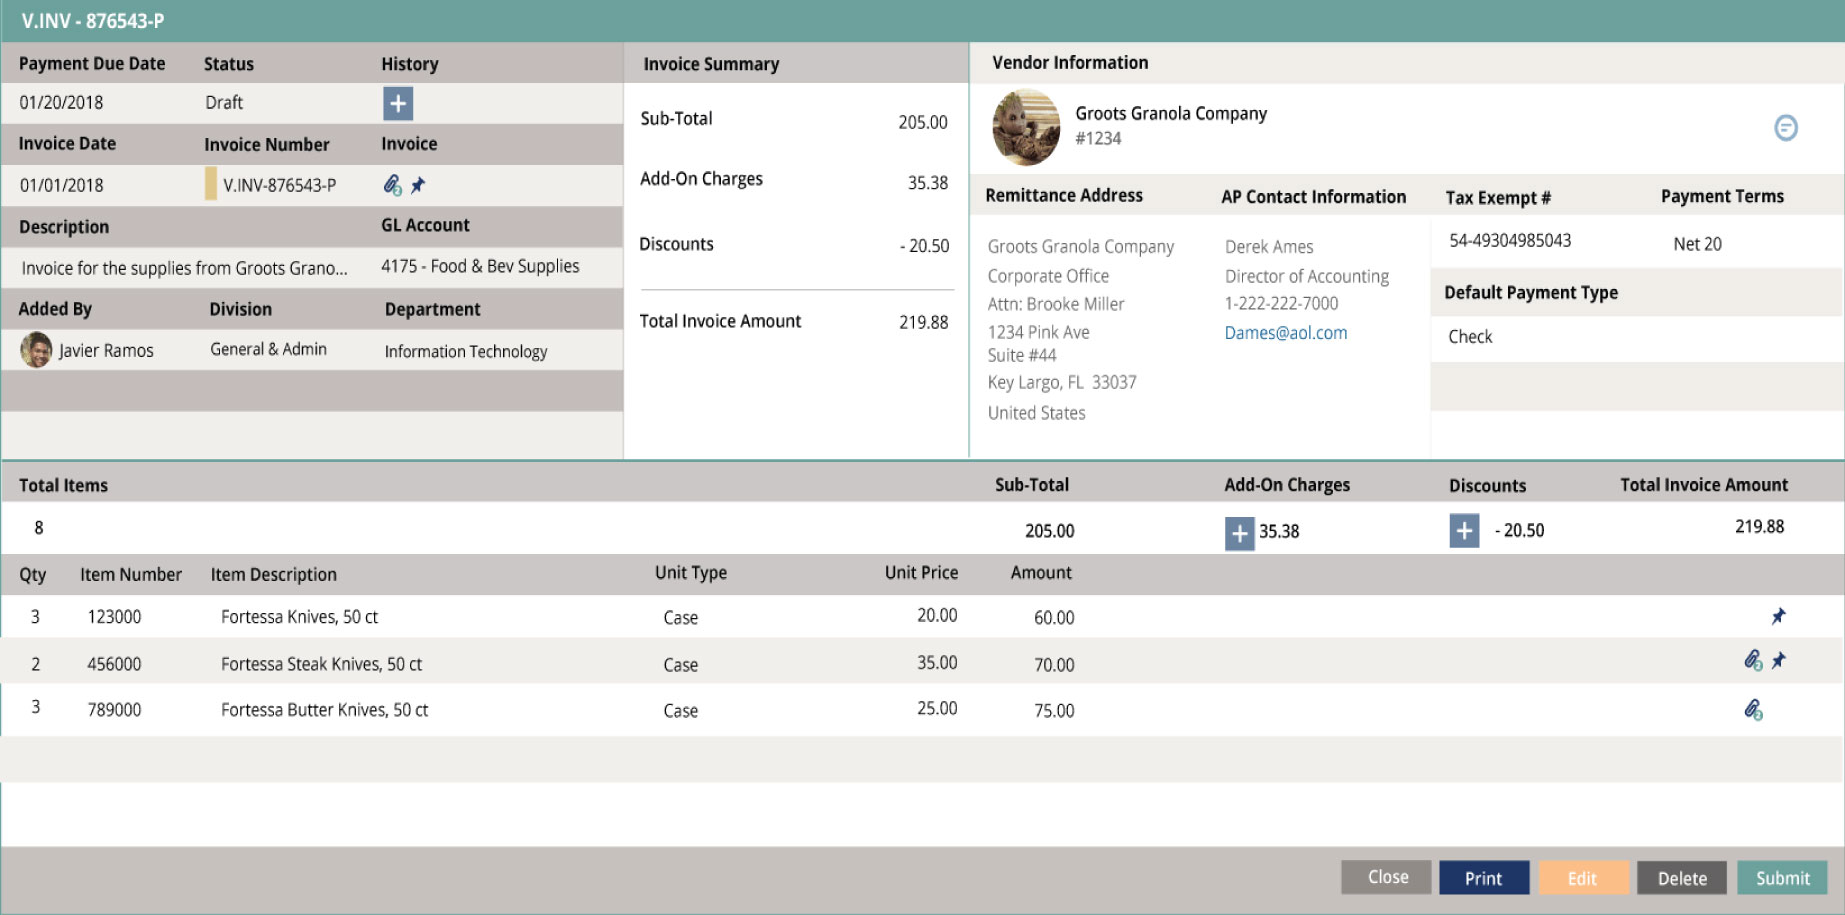Click pin icon on Fortessa Steak Knives row
The width and height of the screenshot is (1845, 915).
point(1778,661)
